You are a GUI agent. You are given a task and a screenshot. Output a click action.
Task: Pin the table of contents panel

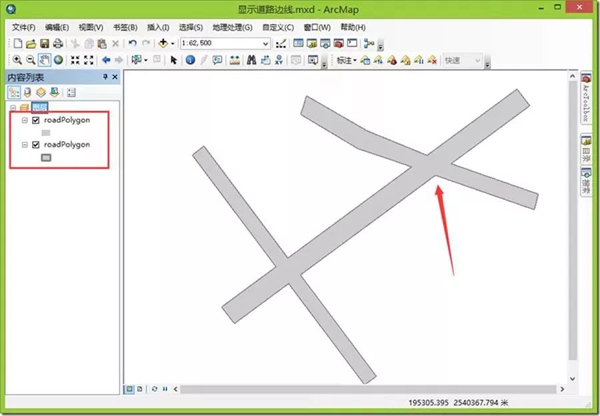click(105, 77)
